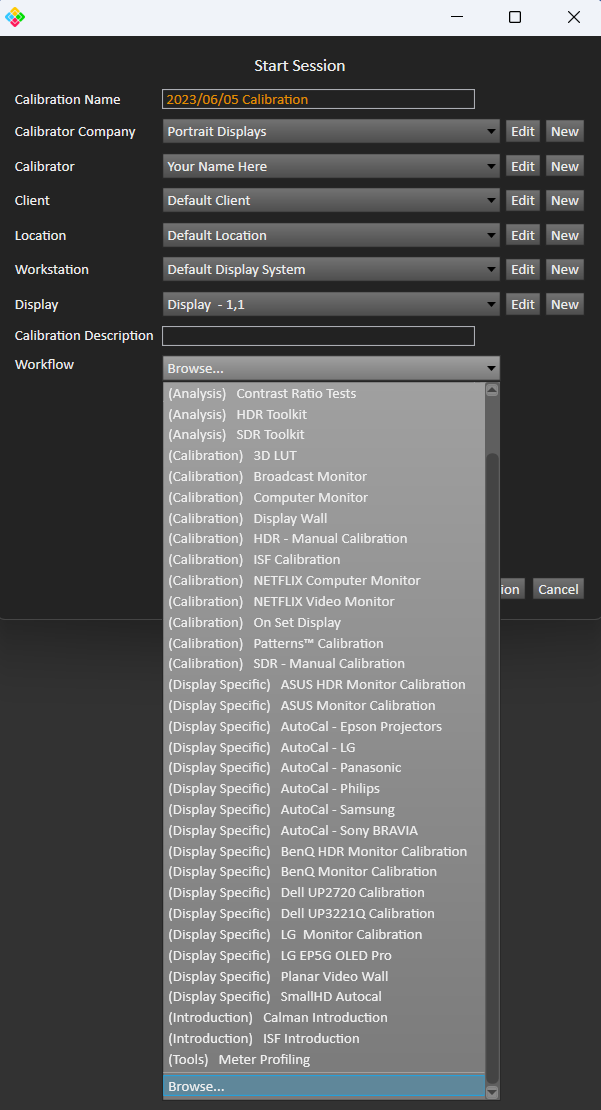Select HDR - Manual Calibration workflow

coord(324,539)
